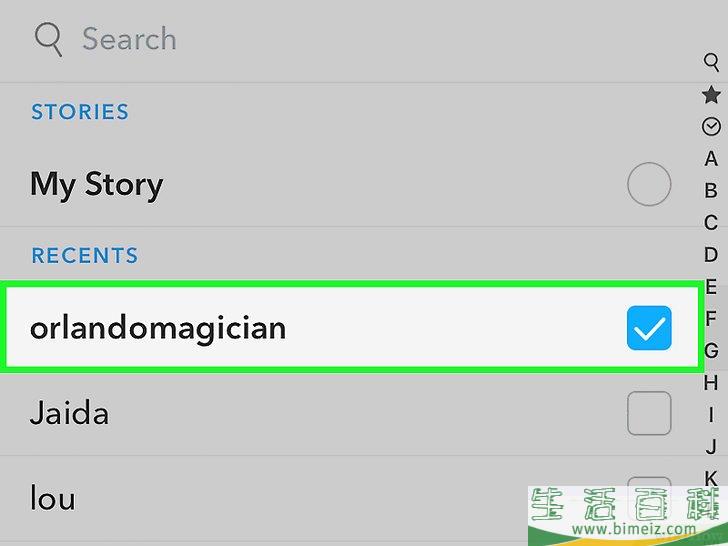The image size is (728, 546).
Task: Tap the My Story row label
Action: (97, 185)
